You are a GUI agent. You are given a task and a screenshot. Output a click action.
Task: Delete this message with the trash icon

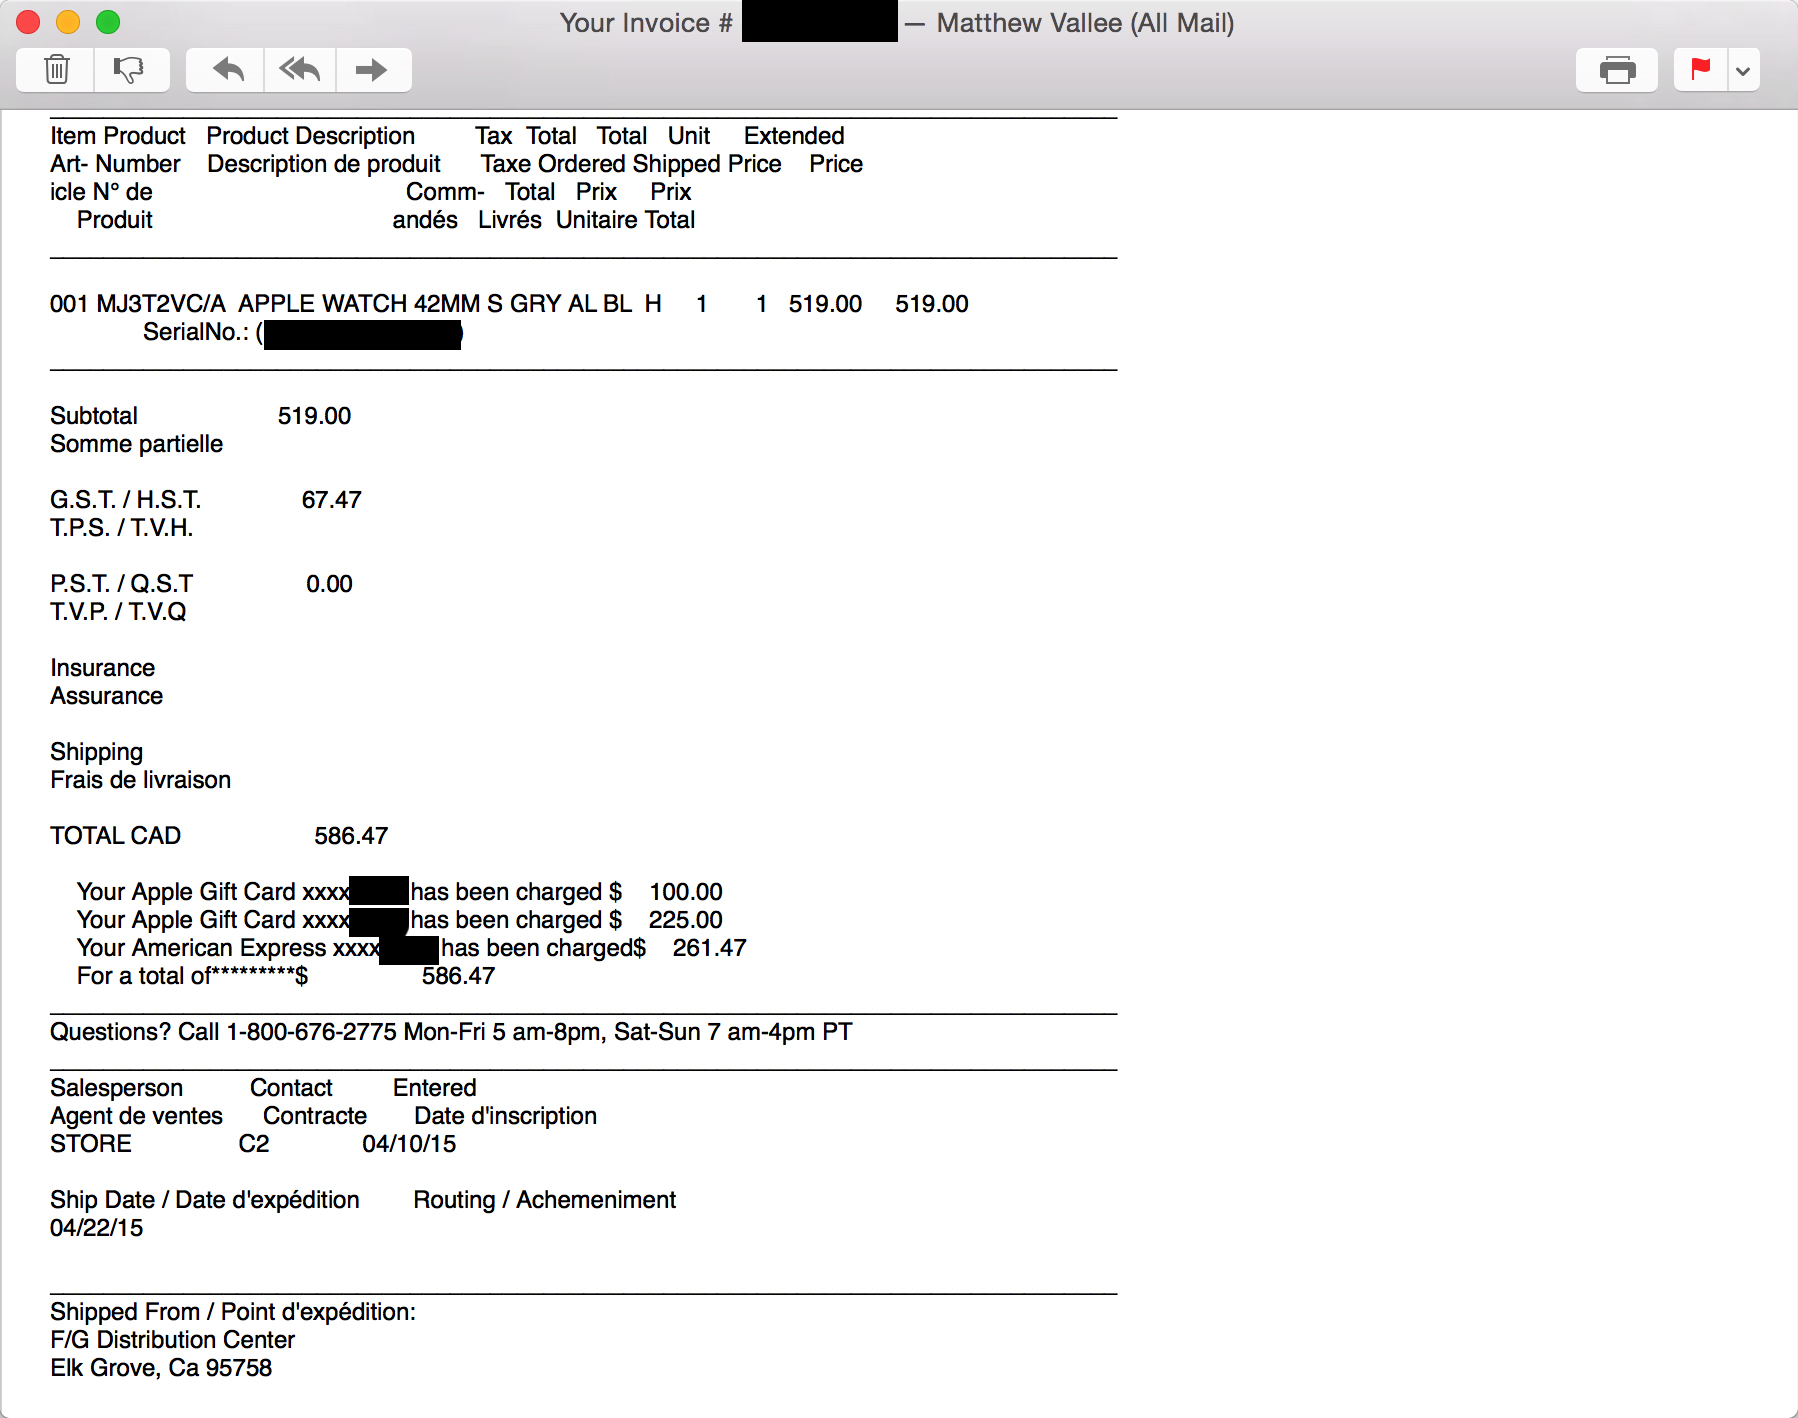tap(56, 70)
